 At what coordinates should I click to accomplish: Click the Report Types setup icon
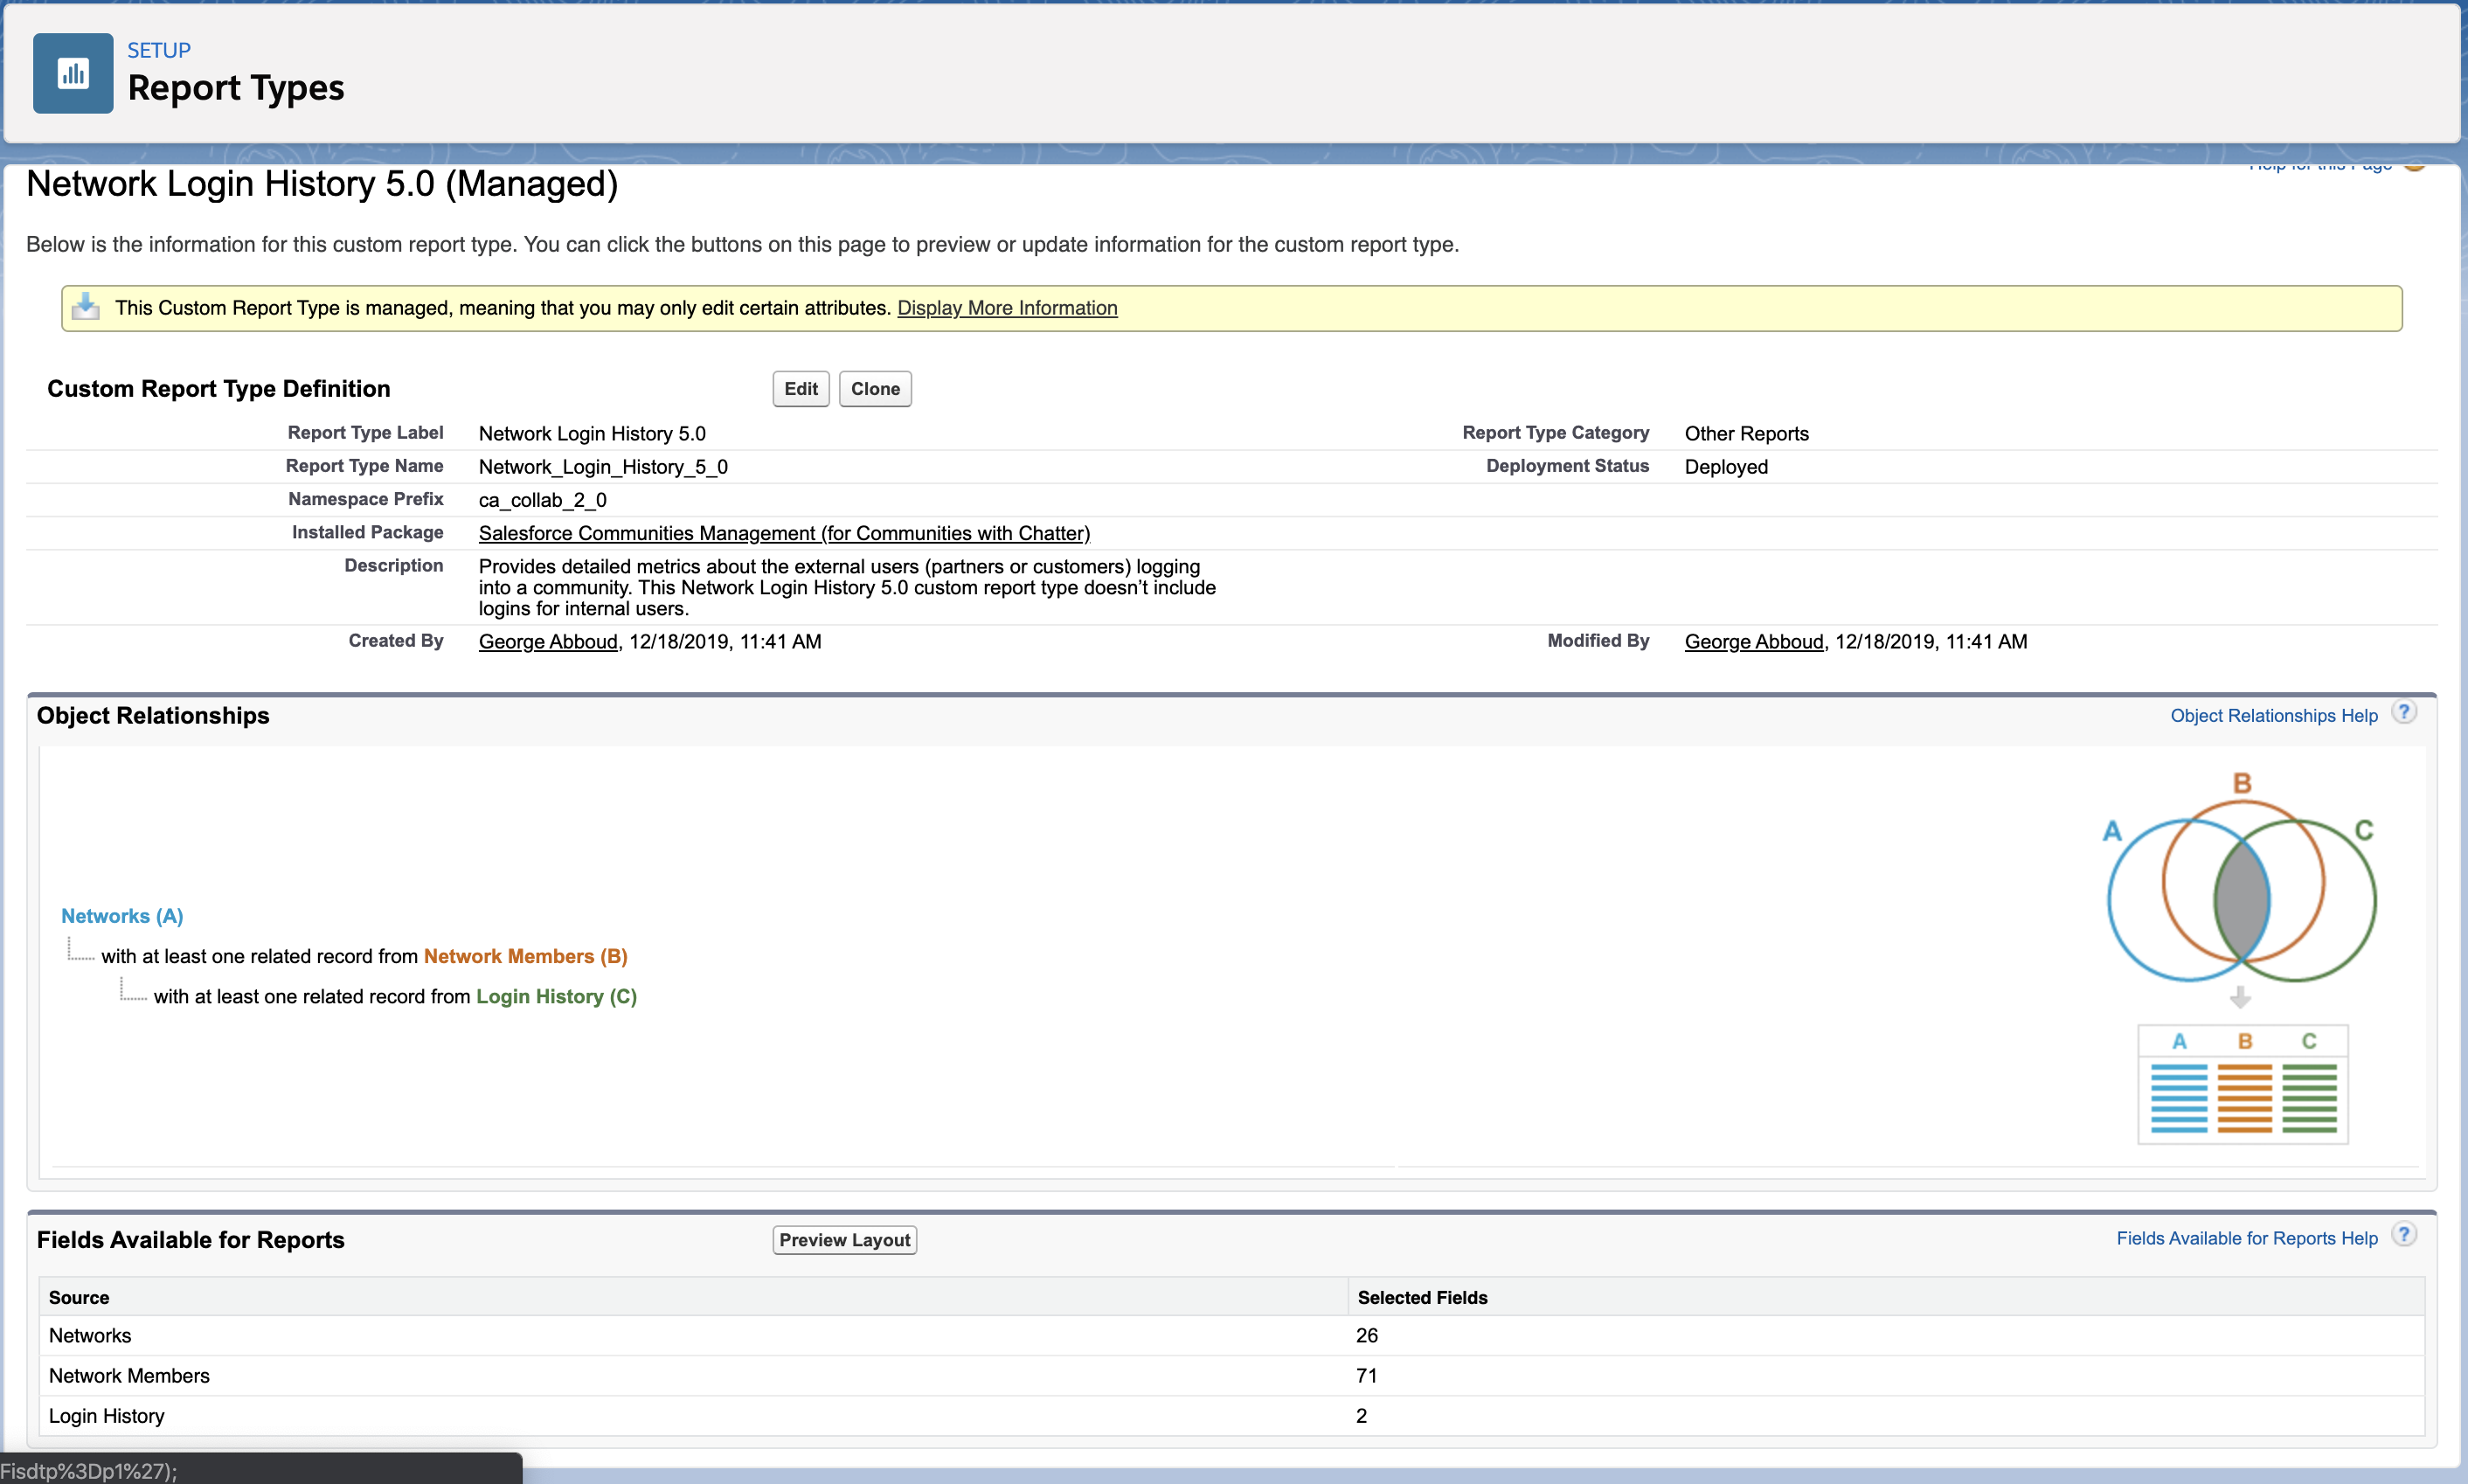coord(73,73)
